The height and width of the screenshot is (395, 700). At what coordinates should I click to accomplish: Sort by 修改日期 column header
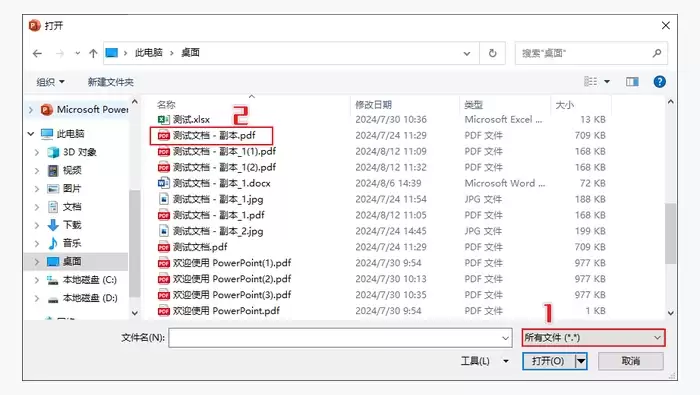pyautogui.click(x=373, y=104)
